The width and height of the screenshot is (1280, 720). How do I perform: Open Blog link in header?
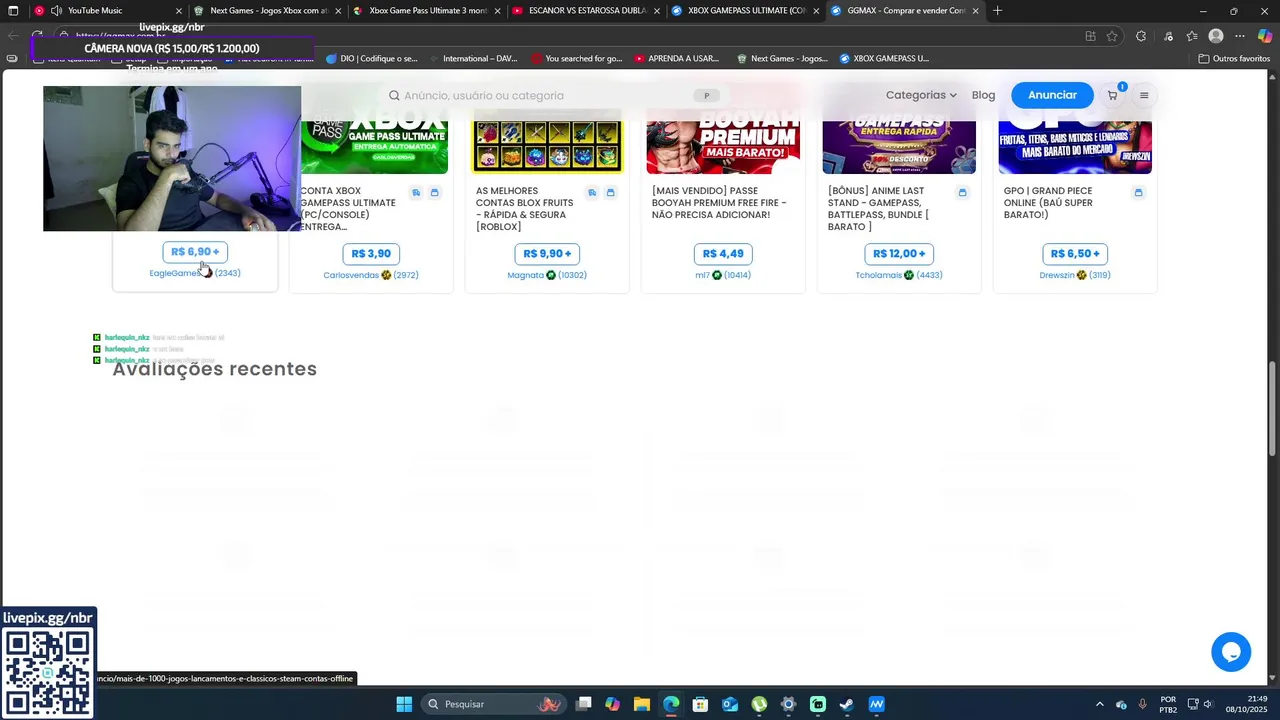(x=983, y=95)
